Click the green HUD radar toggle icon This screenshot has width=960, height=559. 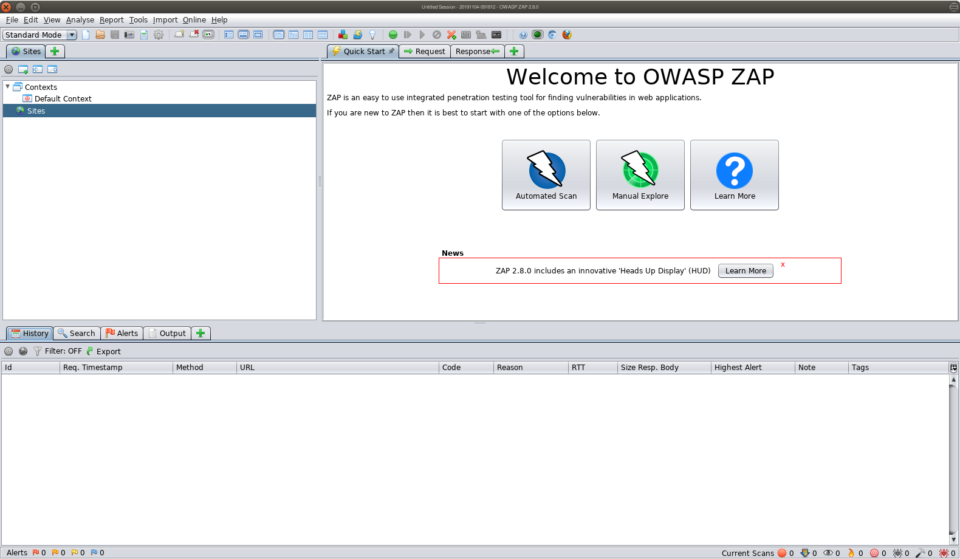[538, 35]
